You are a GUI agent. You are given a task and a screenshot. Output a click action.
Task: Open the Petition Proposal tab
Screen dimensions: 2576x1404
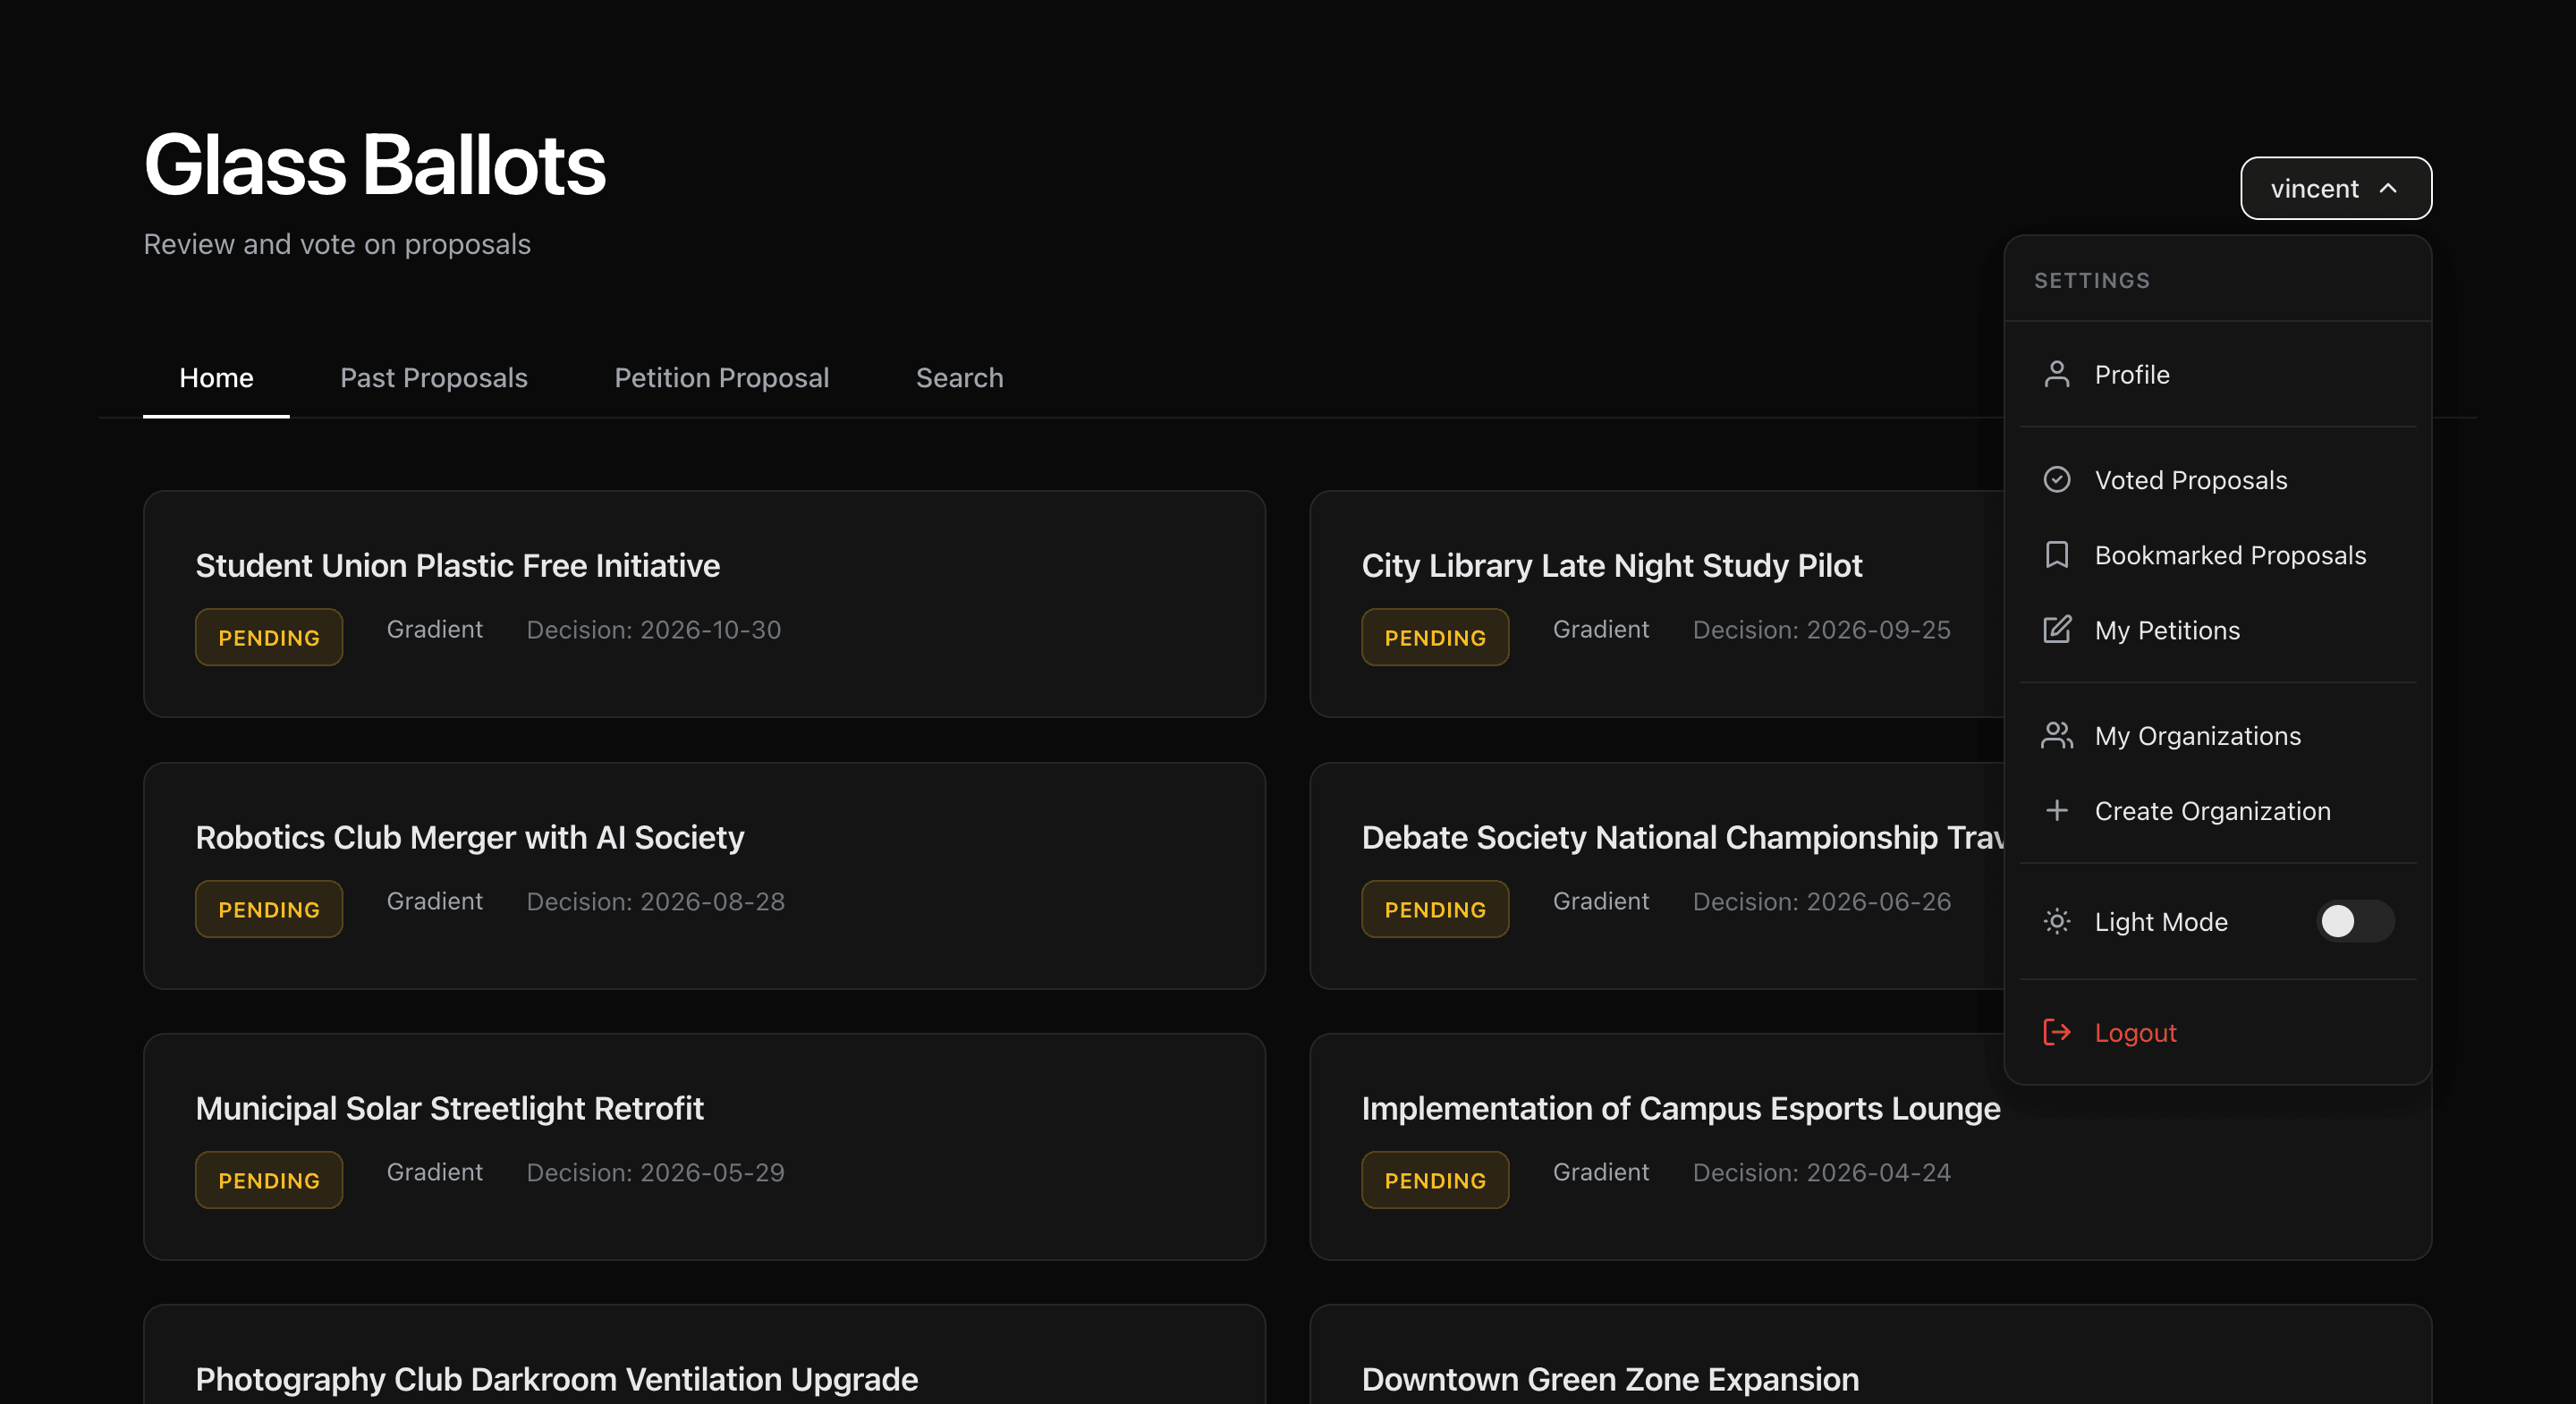[x=721, y=378]
